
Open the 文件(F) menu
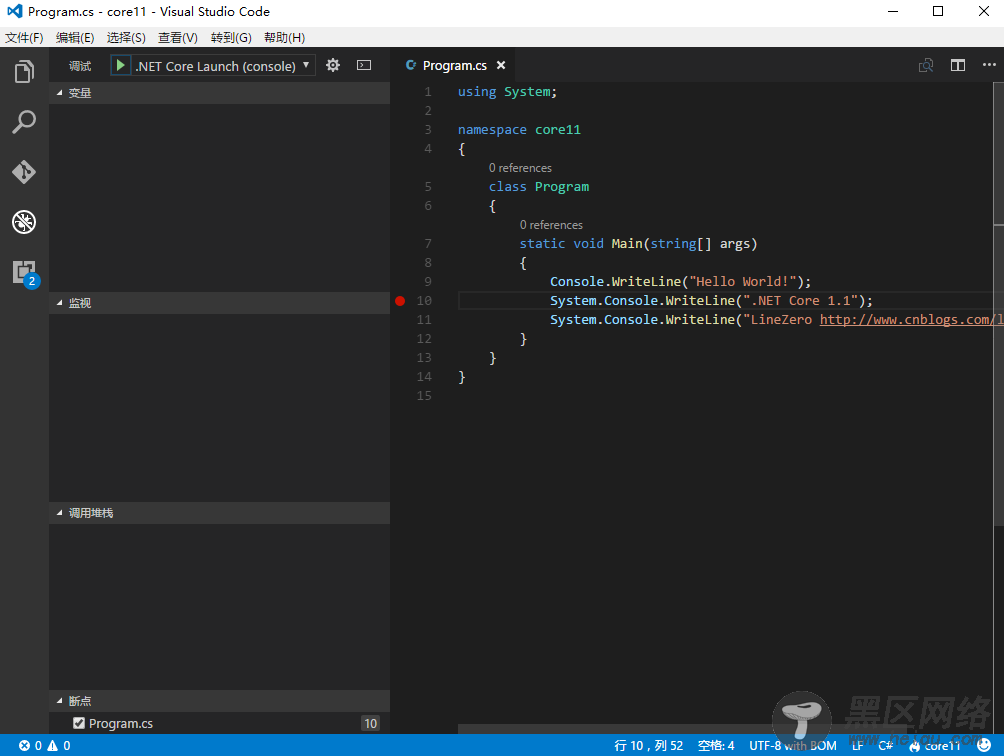24,38
